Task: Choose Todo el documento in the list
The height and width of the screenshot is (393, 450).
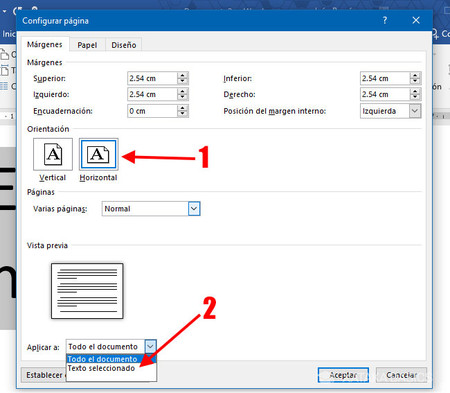Action: click(111, 359)
